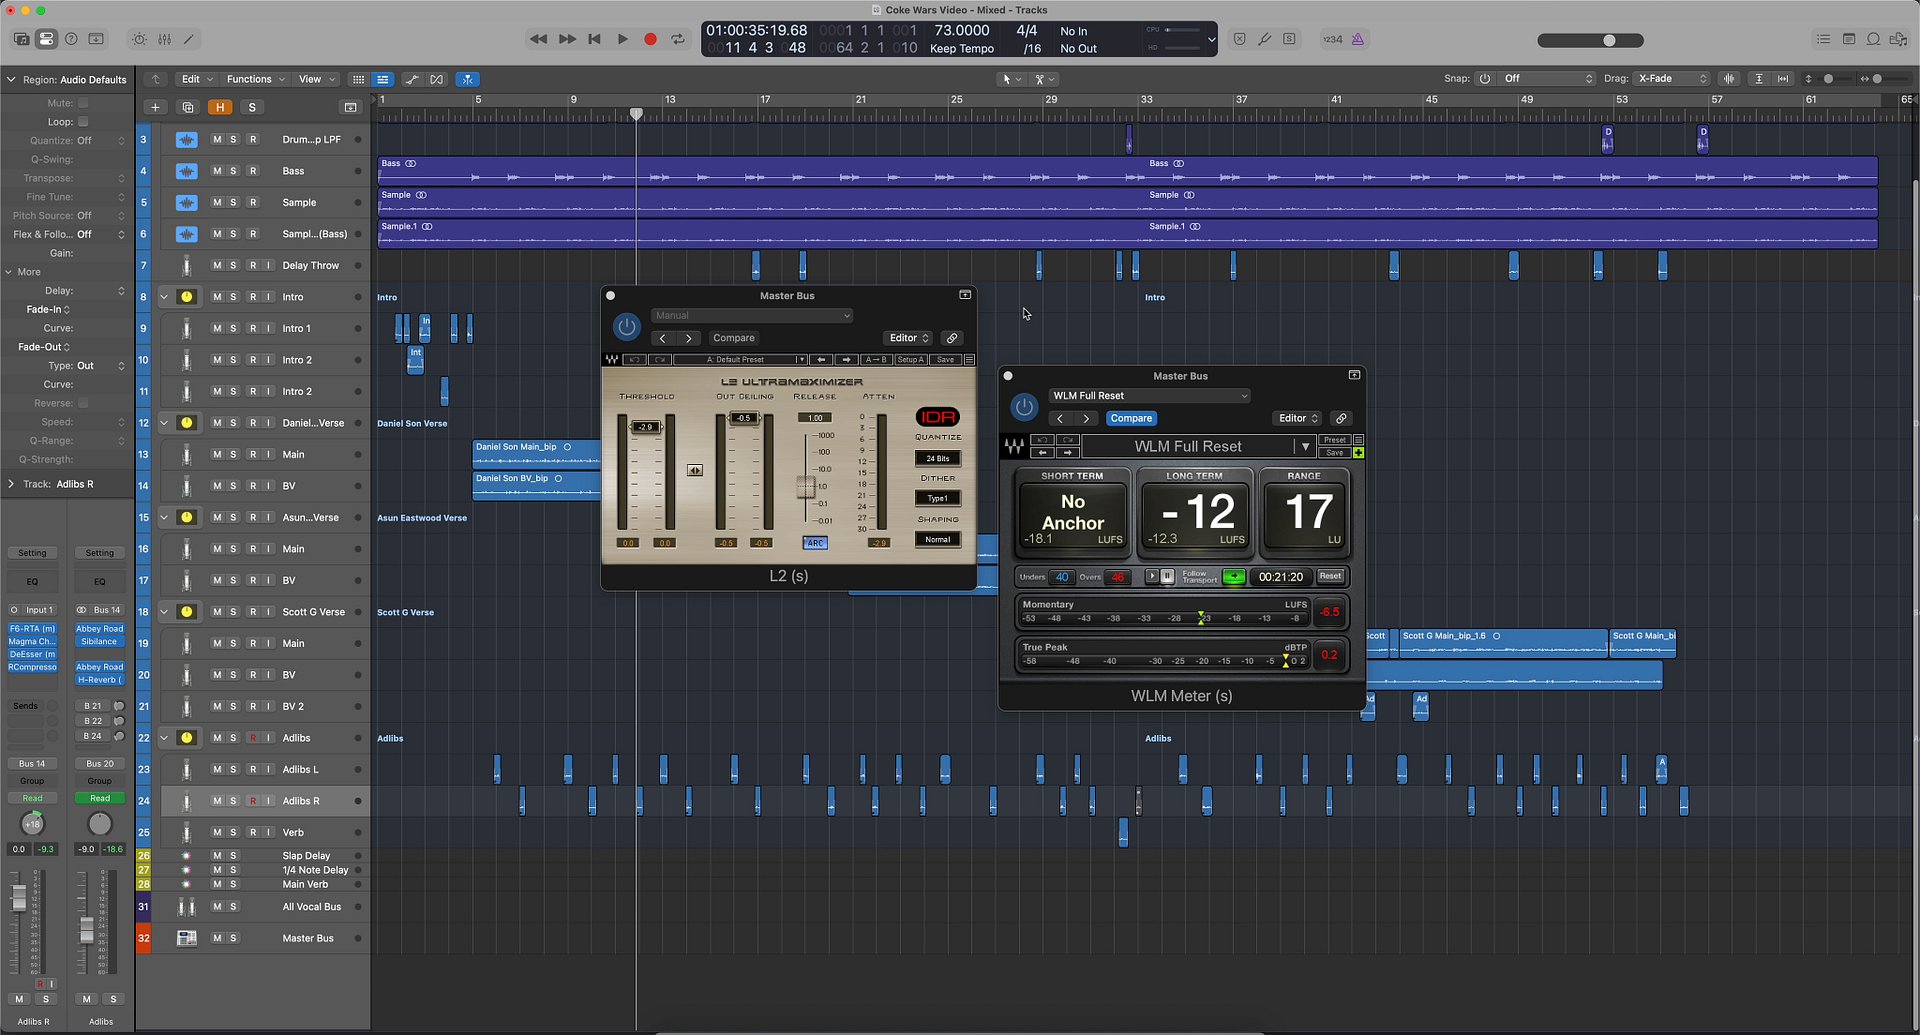
Task: Open the Loop Browser icon
Action: click(1873, 39)
